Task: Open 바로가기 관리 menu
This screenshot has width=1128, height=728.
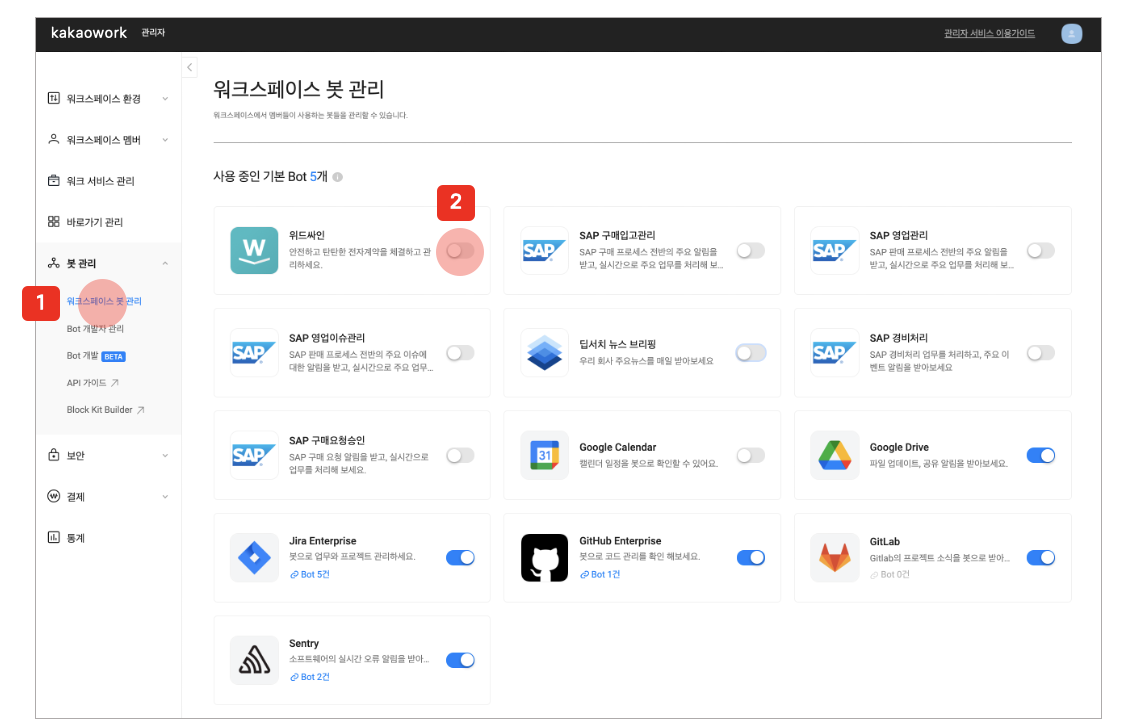Action: point(94,222)
